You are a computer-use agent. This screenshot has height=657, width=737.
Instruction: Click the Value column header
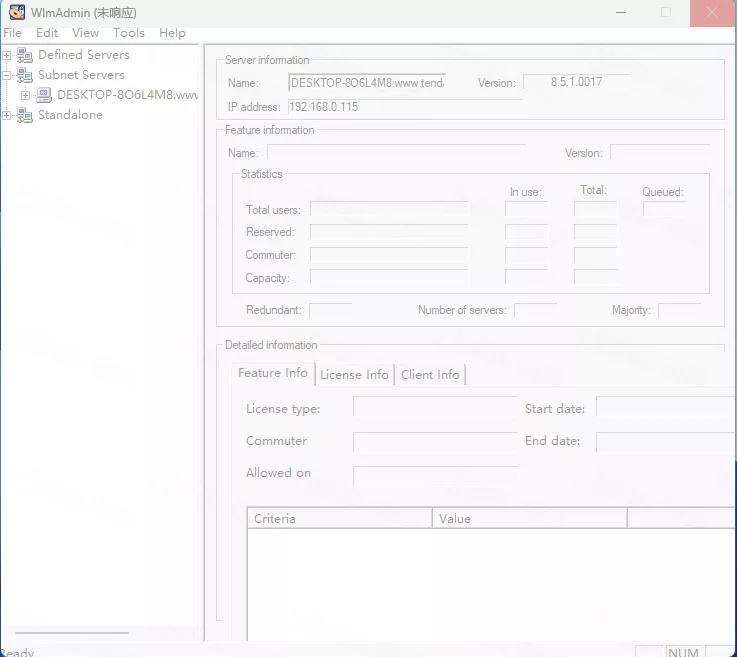pyautogui.click(x=529, y=518)
